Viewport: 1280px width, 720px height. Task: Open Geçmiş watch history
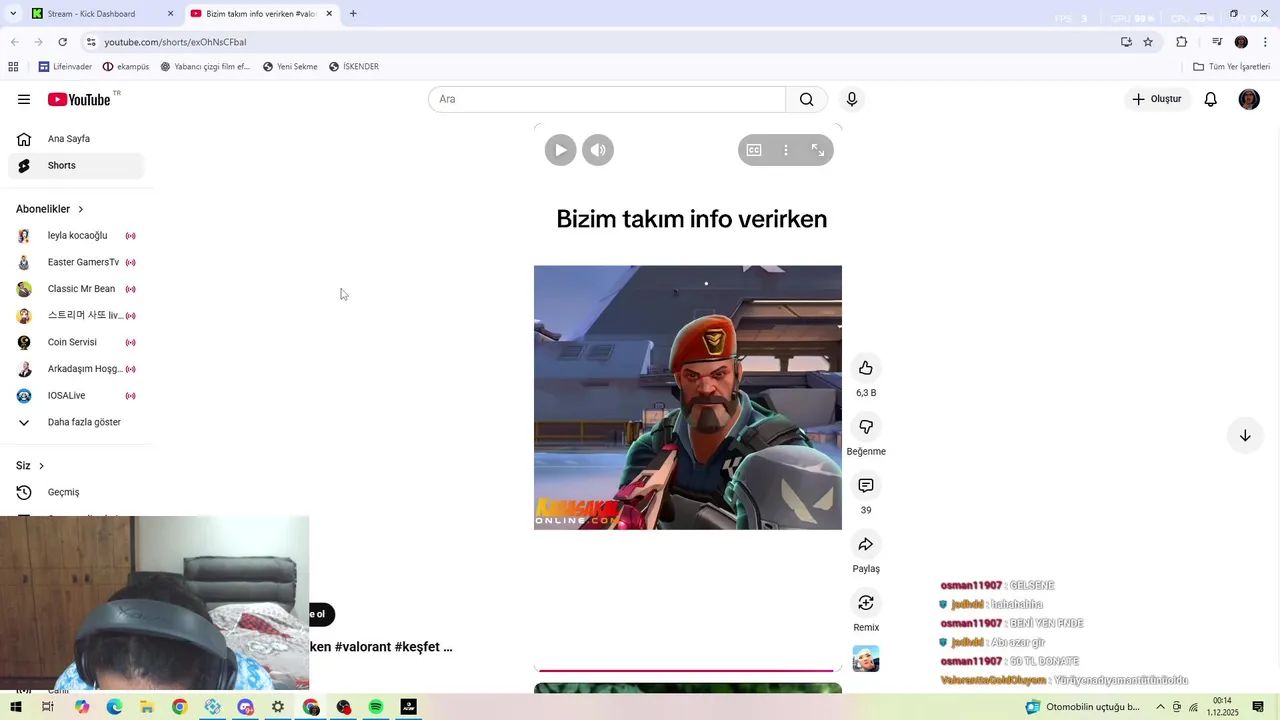coord(76,492)
